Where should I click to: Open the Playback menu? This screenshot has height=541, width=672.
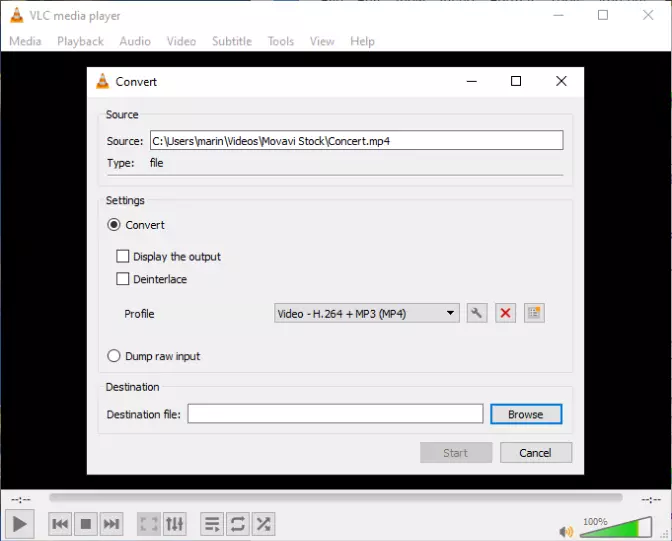click(81, 41)
